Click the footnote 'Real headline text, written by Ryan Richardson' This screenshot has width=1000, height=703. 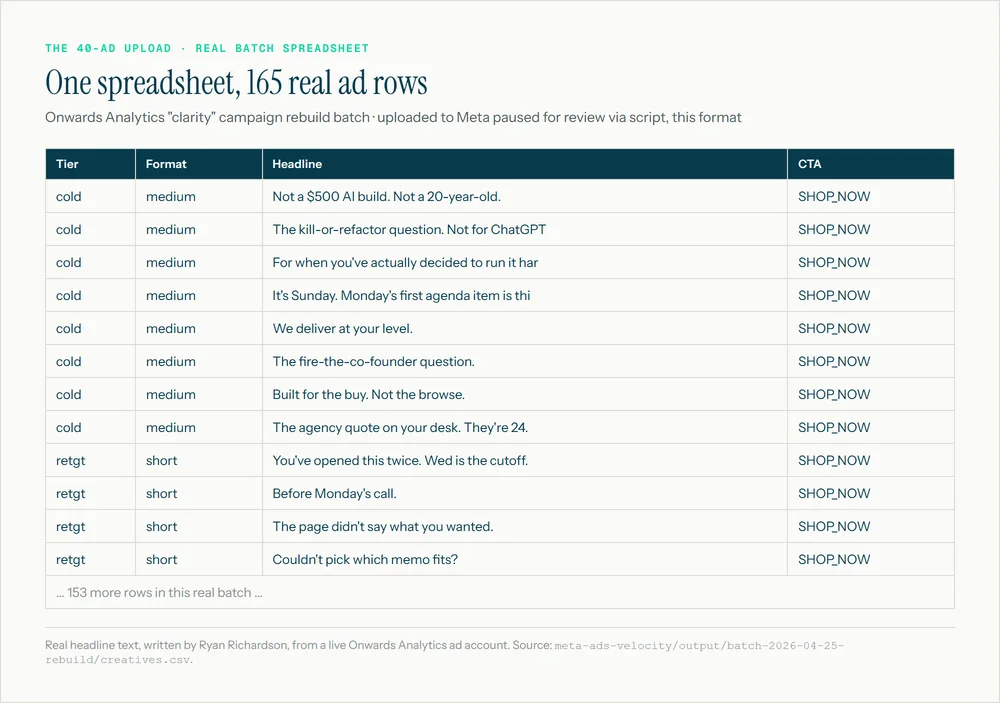(x=166, y=645)
